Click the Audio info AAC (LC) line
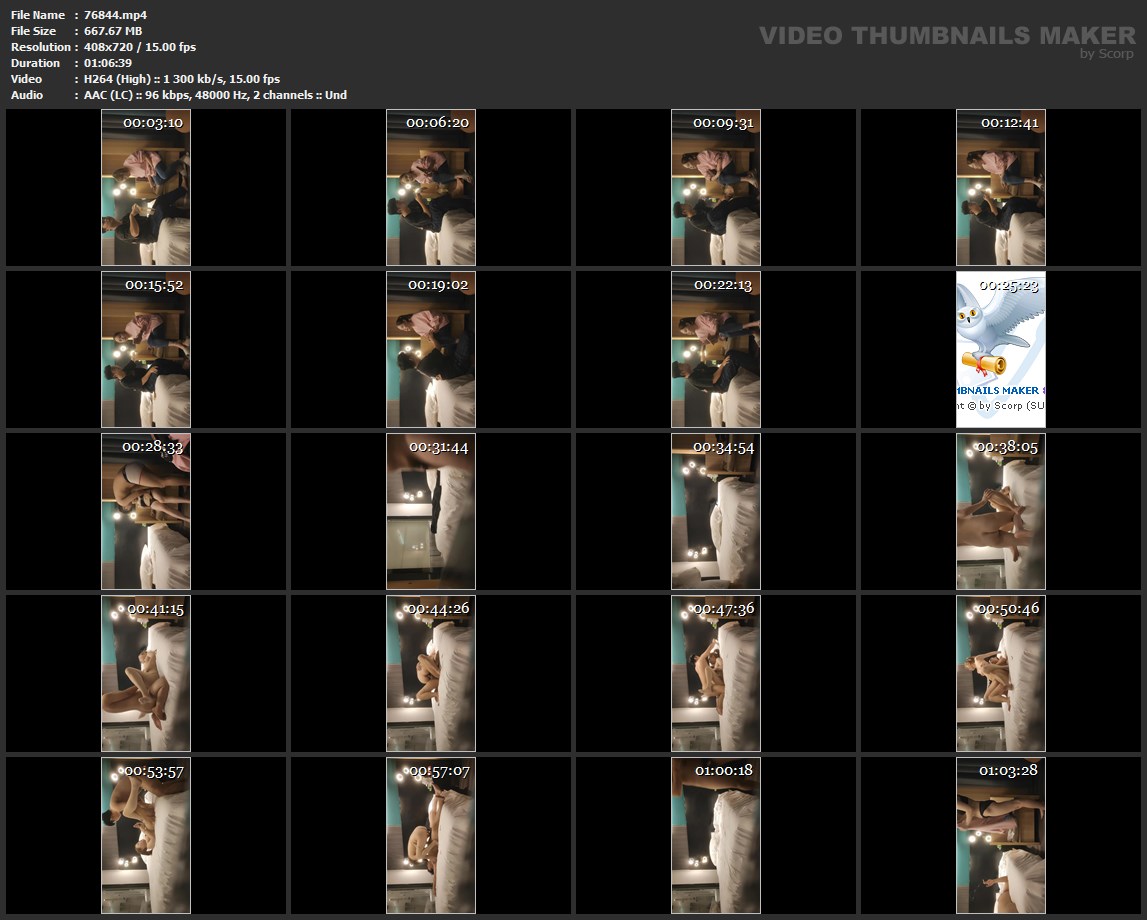 point(215,95)
